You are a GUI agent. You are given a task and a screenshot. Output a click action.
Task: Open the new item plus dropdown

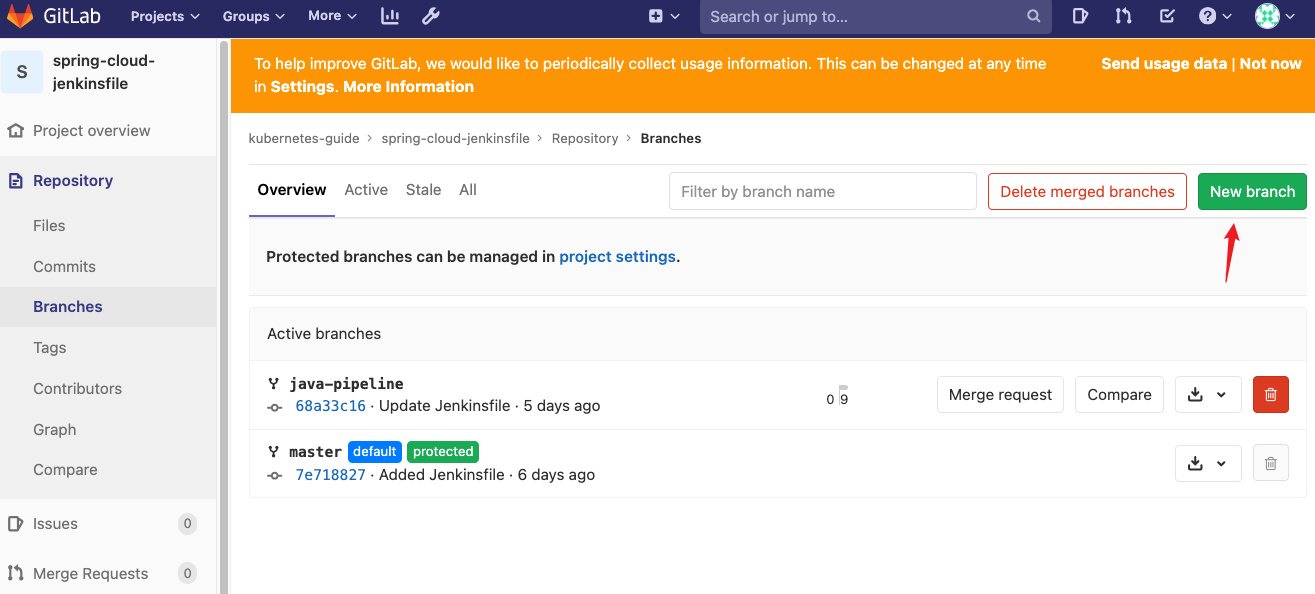point(664,16)
